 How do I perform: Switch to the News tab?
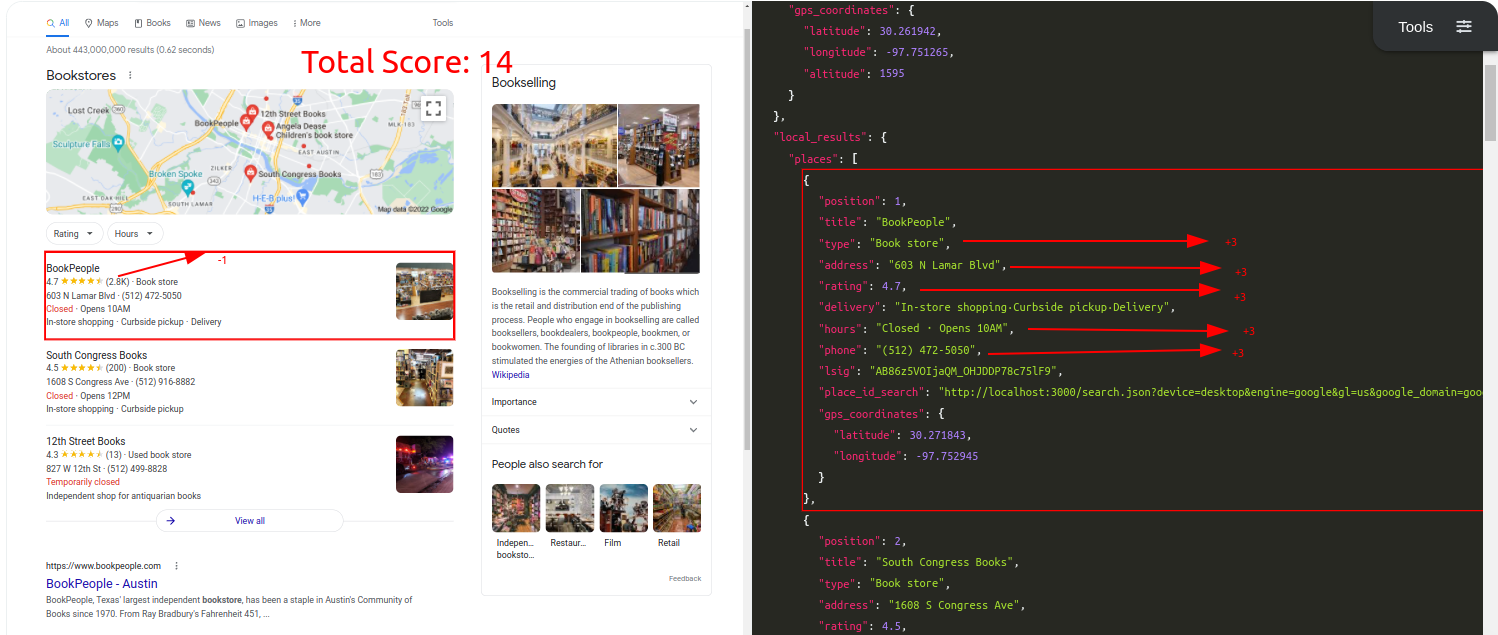pos(203,23)
